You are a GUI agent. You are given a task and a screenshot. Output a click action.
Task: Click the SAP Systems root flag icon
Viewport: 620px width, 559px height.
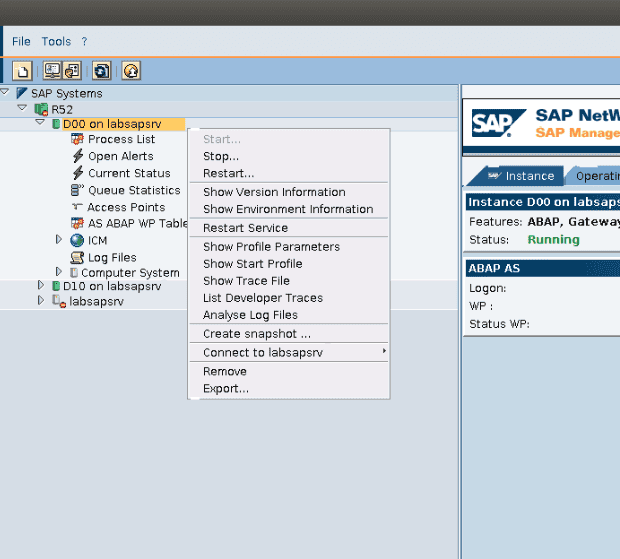22,93
